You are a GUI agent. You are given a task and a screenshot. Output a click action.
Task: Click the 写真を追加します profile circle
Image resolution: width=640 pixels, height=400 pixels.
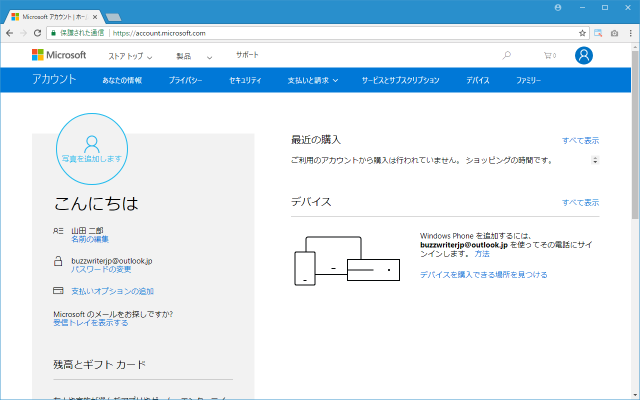(92, 149)
